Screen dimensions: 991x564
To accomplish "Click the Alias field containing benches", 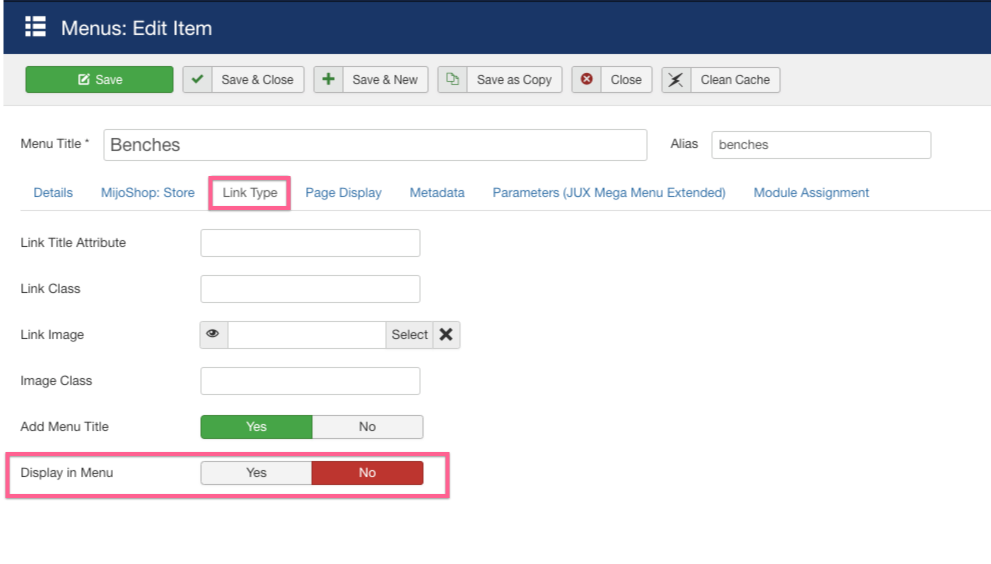I will point(821,145).
